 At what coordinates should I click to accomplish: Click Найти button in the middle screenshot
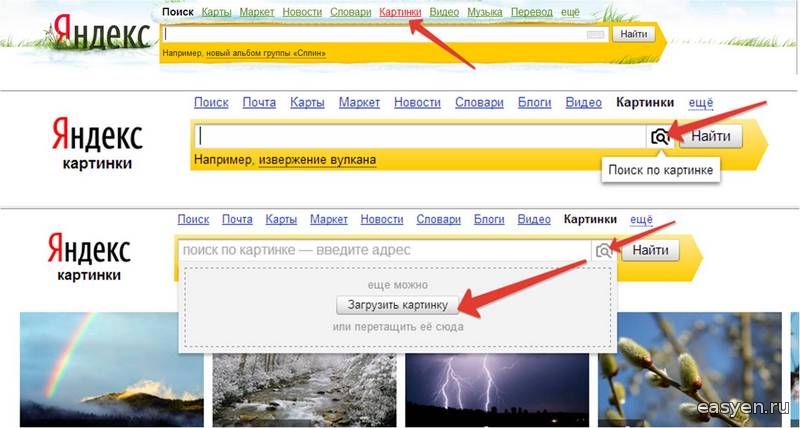711,137
